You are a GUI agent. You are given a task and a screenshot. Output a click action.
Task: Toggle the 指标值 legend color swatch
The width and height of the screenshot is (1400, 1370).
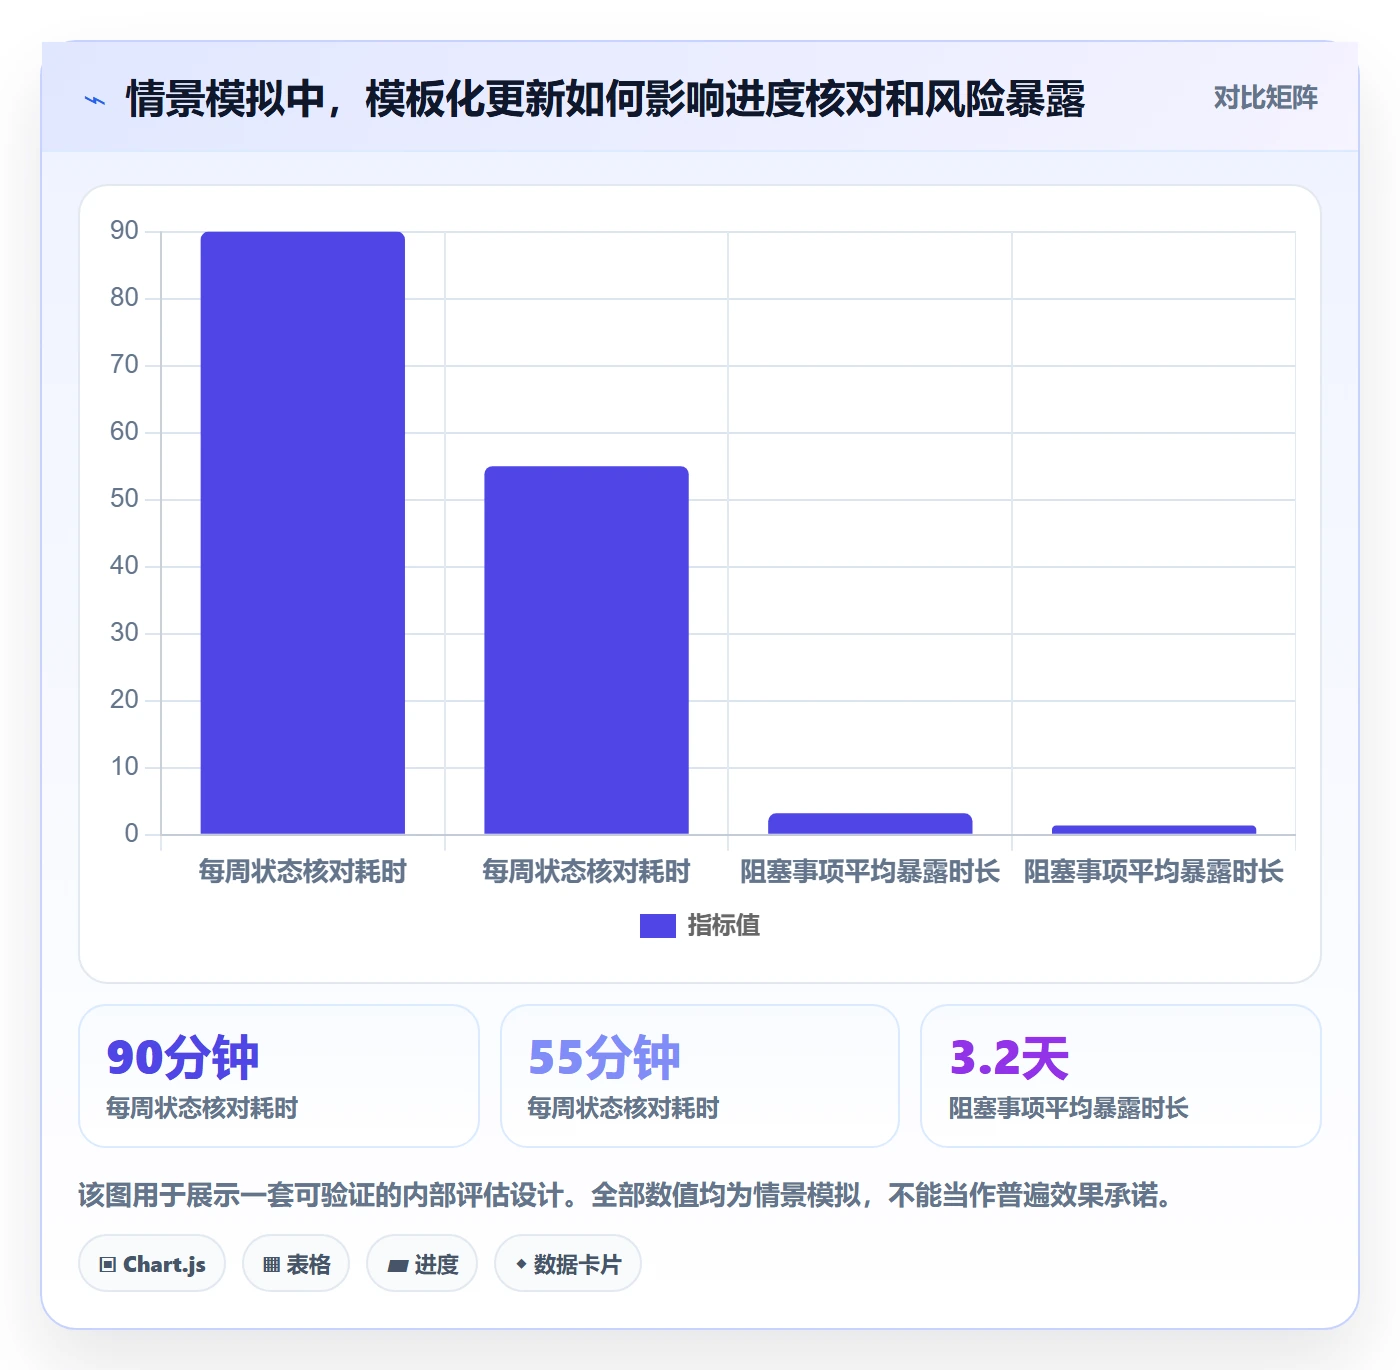point(657,926)
